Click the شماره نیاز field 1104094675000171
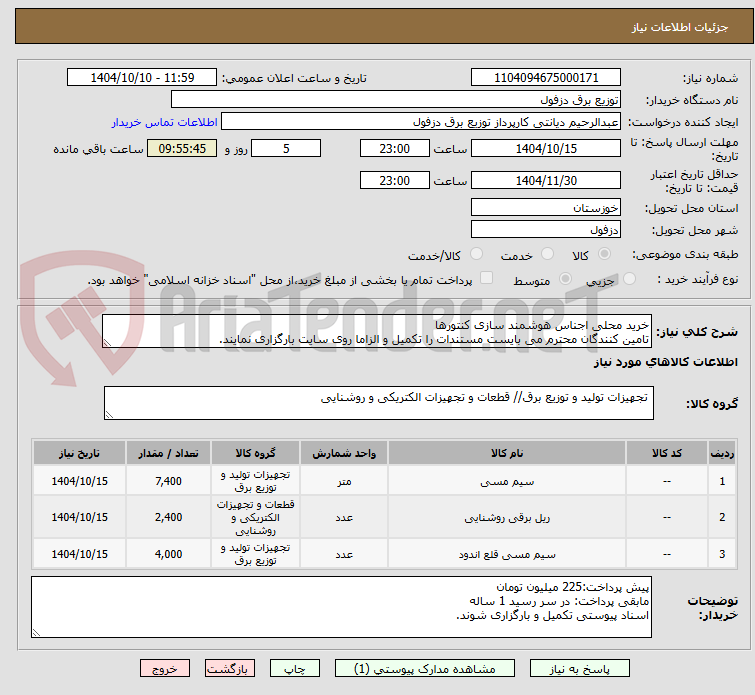This screenshot has width=755, height=695. (x=546, y=78)
